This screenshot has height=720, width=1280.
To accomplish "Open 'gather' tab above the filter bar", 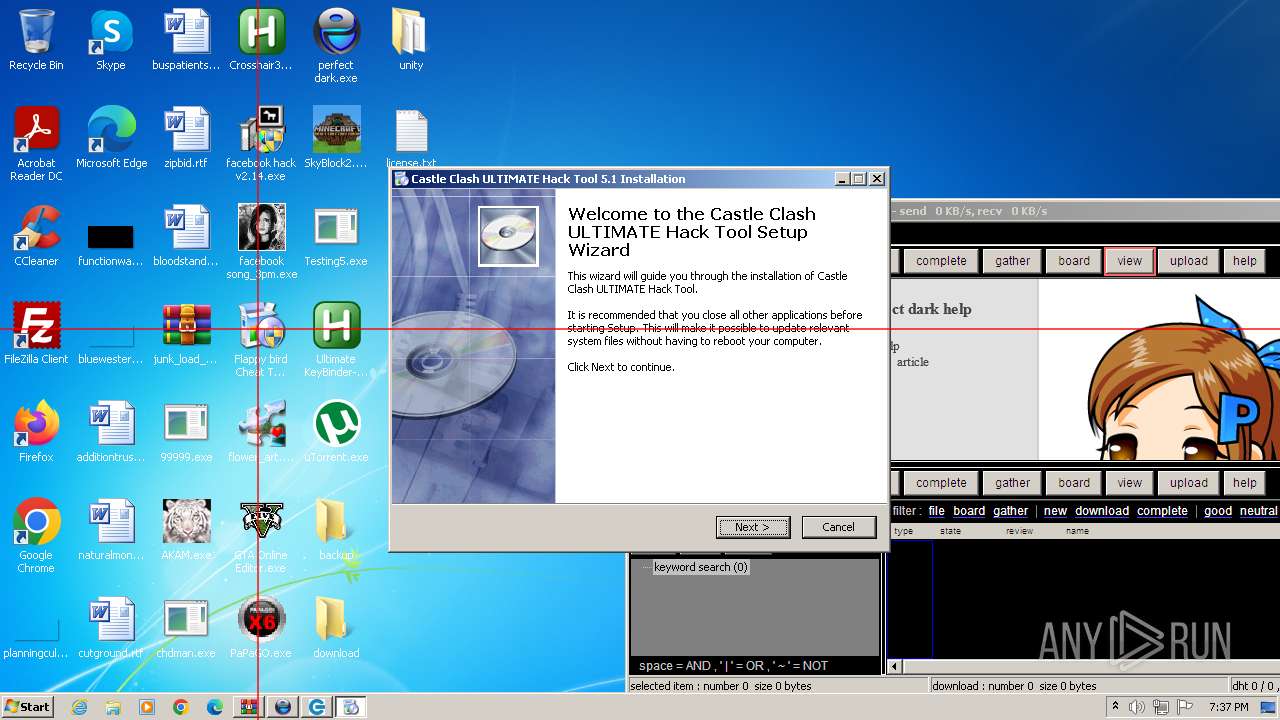I will pos(1012,483).
